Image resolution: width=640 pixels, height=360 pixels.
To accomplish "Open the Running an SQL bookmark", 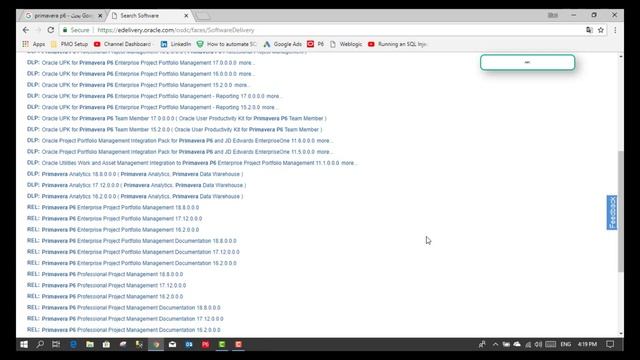I will point(397,44).
